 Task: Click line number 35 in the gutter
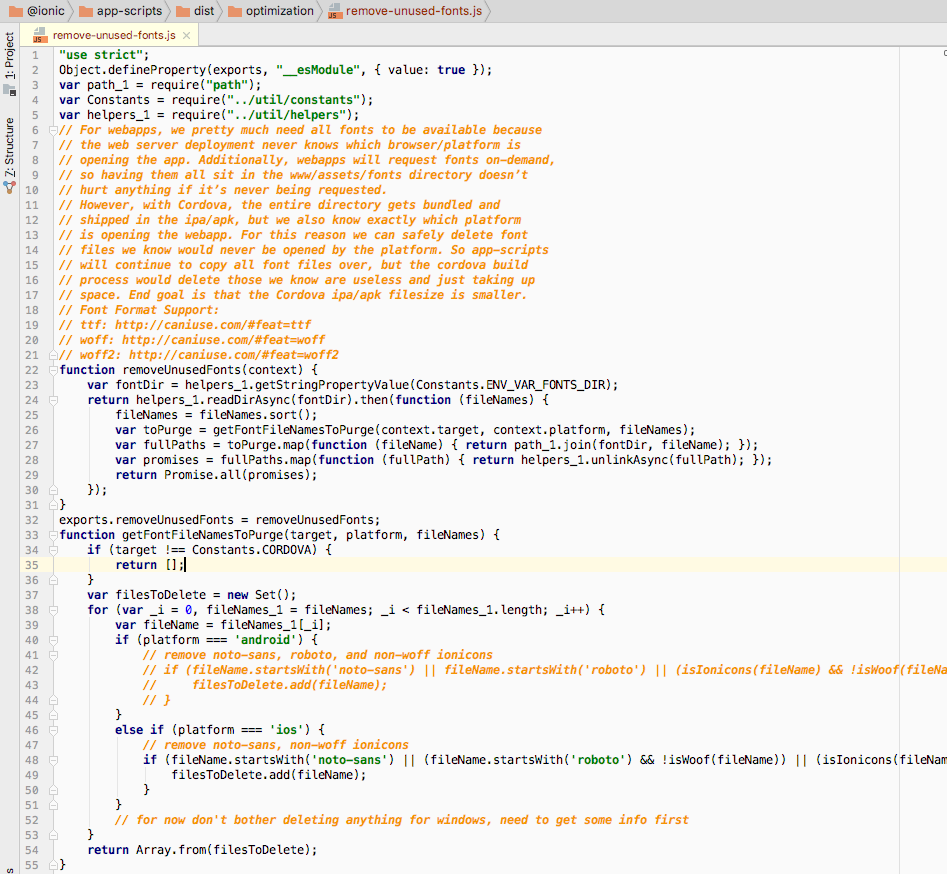(x=31, y=565)
